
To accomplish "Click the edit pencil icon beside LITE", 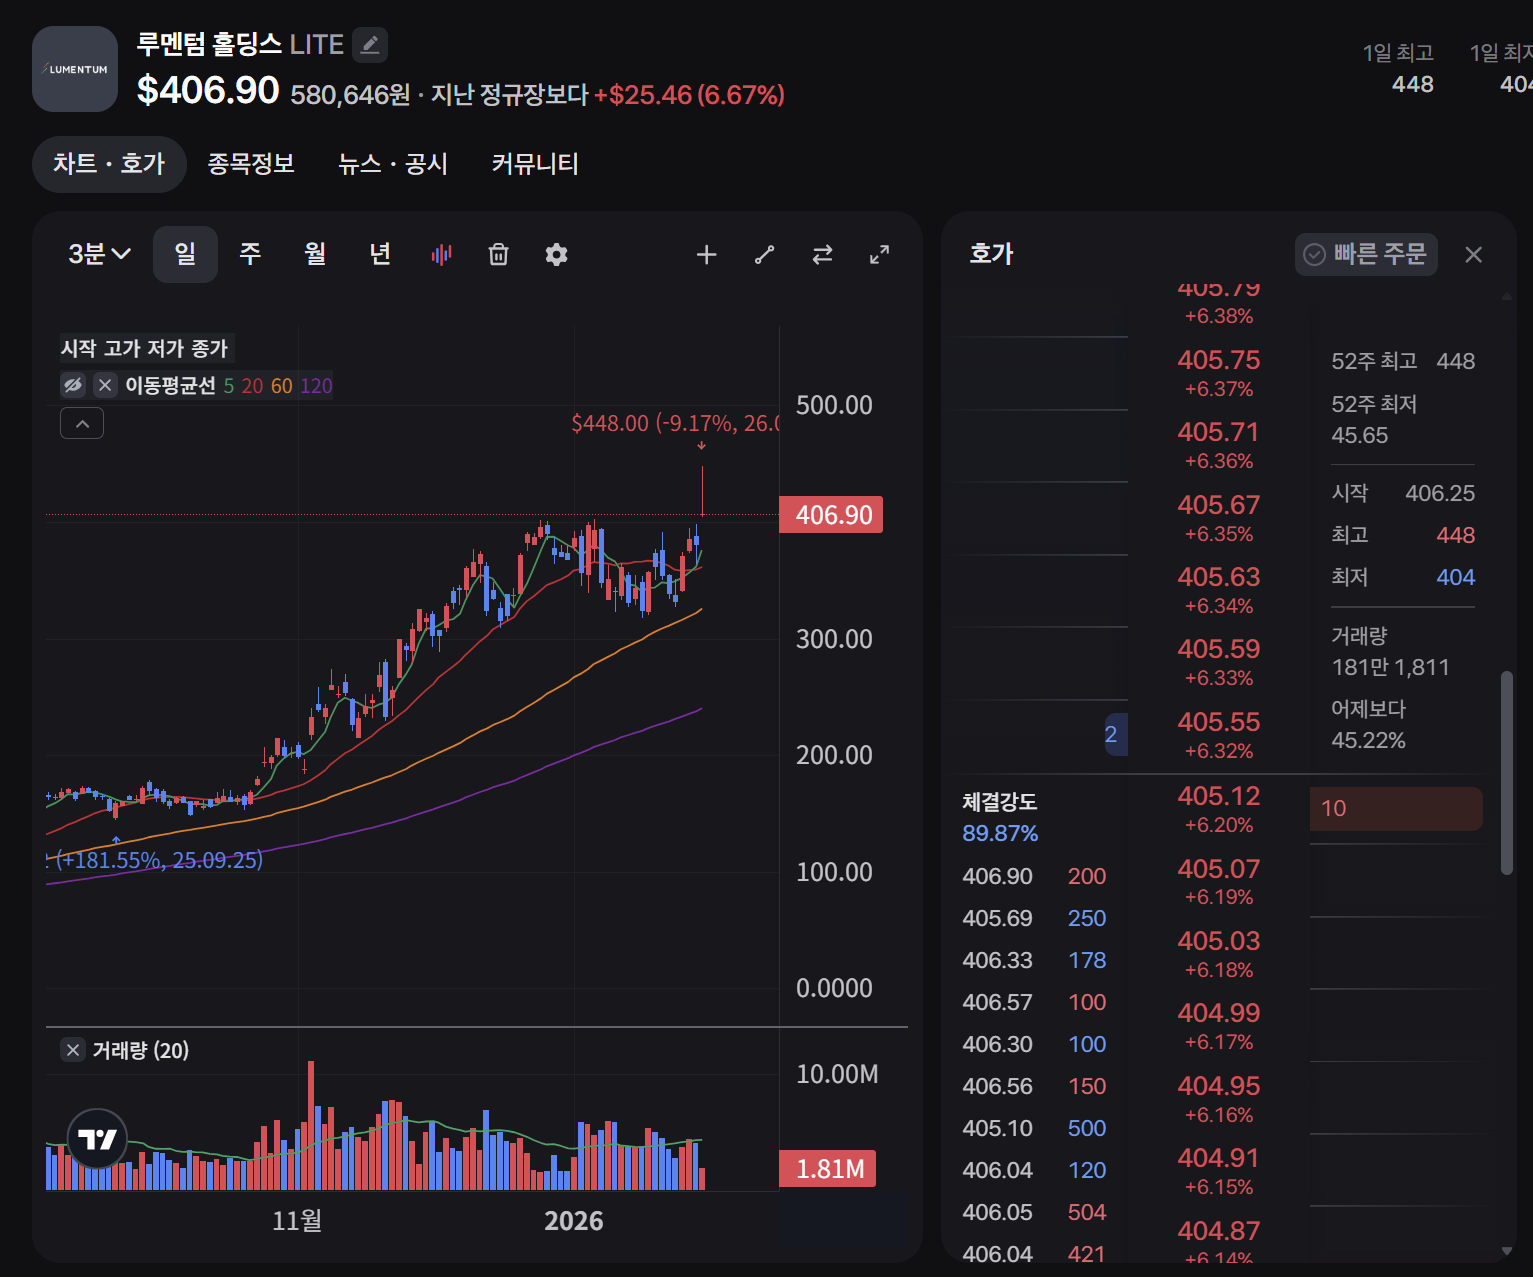I will 370,45.
